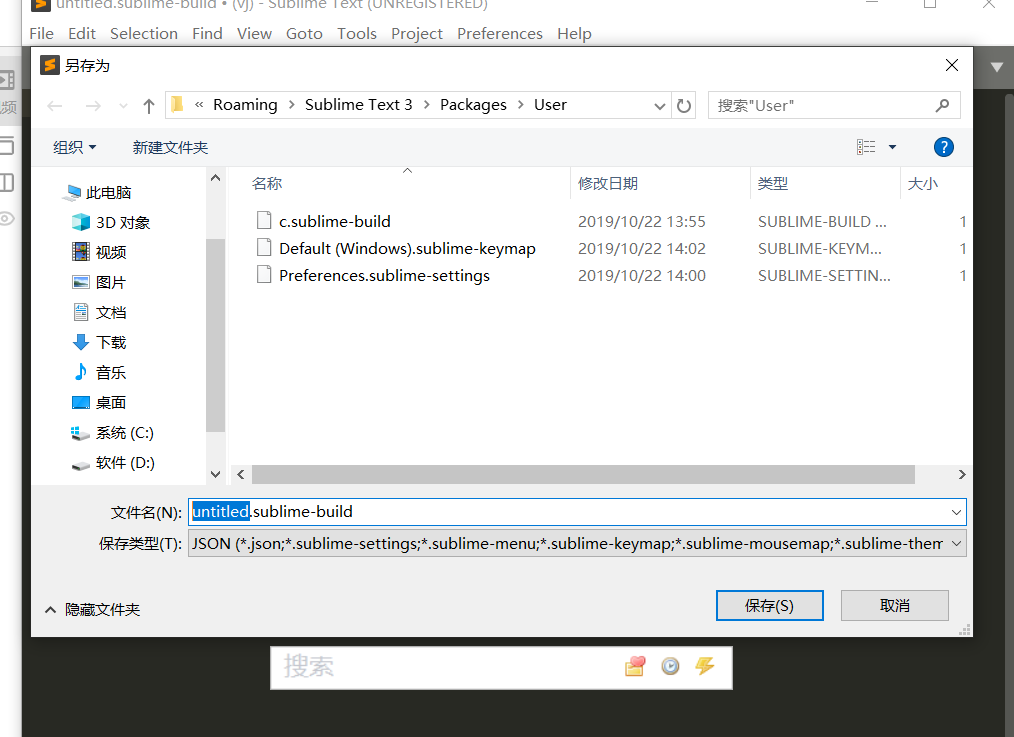
Task: Collapse folders with 隐藏文件夹
Action: 92,610
